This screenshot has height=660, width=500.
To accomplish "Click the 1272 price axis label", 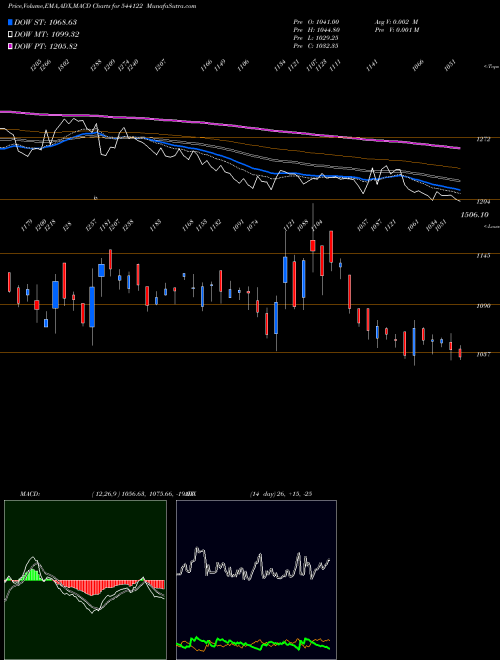I will coord(483,139).
